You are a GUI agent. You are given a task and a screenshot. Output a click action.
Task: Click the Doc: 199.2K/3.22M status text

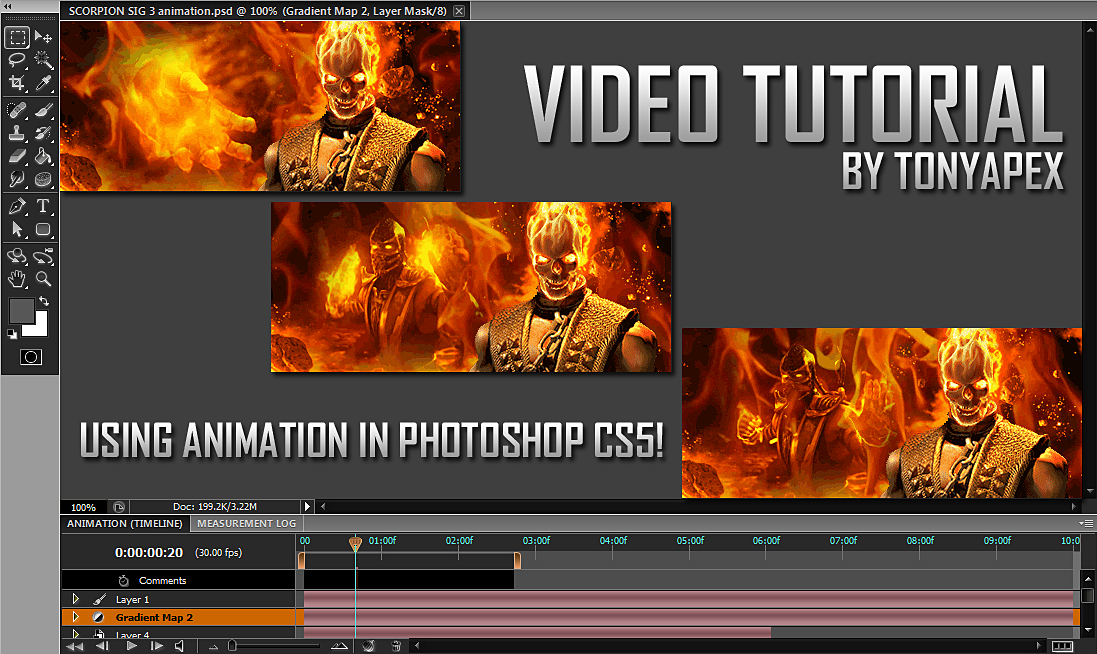pos(215,506)
